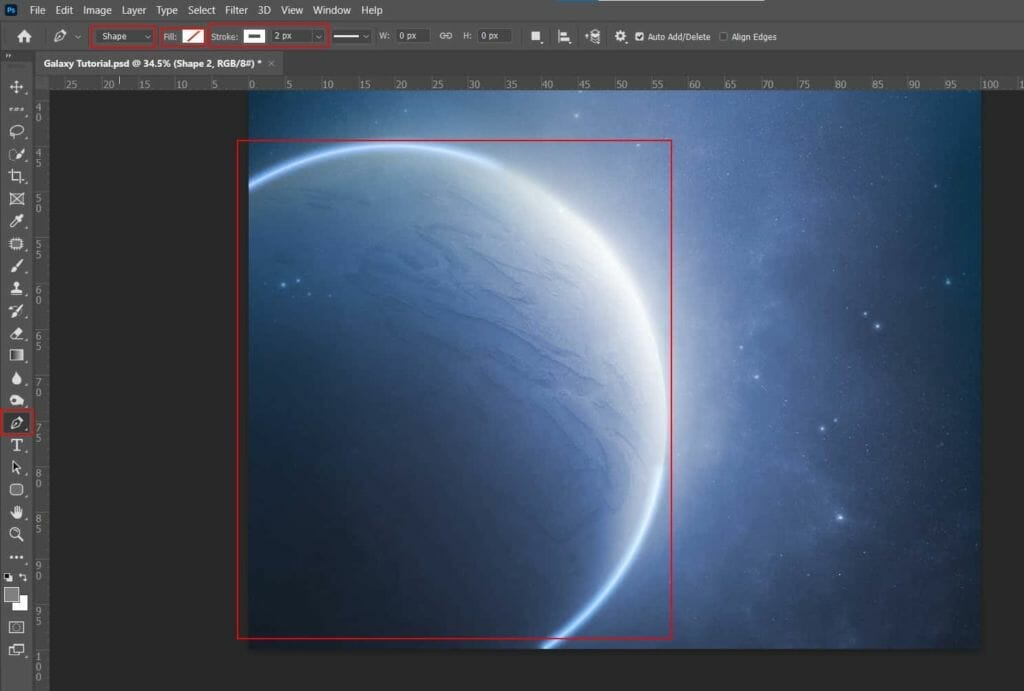This screenshot has width=1024, height=691.
Task: Toggle the Auto Add/Delete checkbox
Action: (x=639, y=37)
